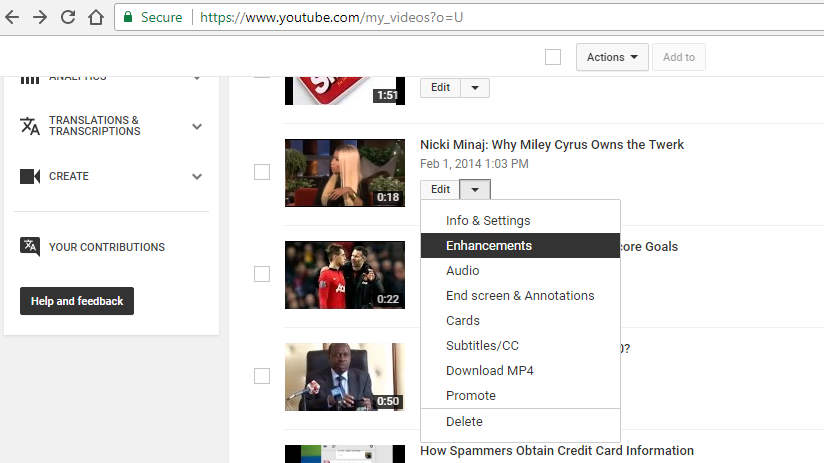
Task: Select Download MP4 menu item
Action: click(x=520, y=371)
